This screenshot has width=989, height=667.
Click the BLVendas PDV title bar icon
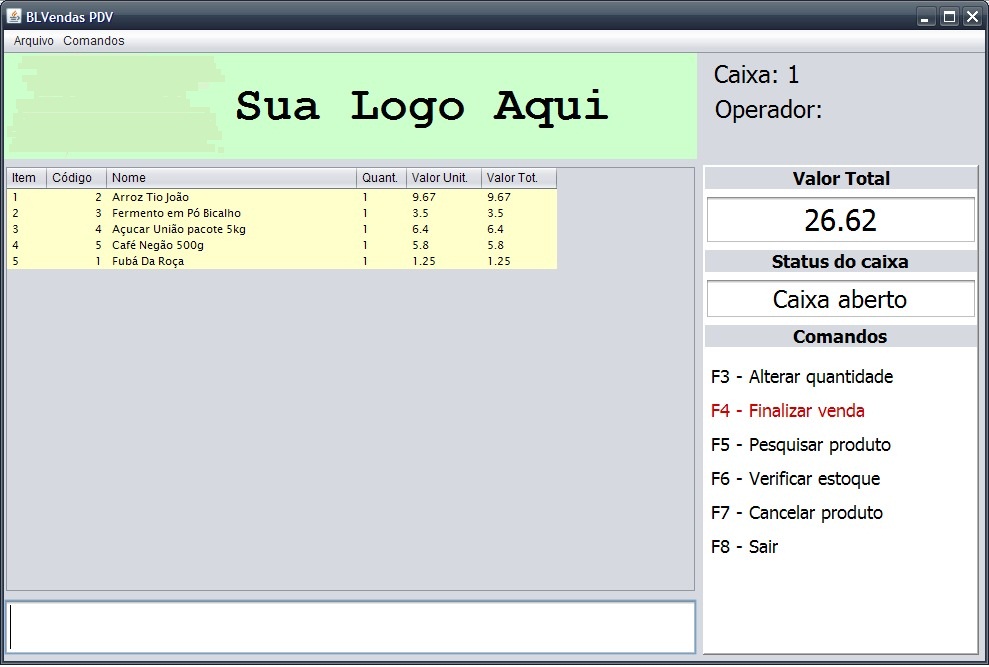click(14, 16)
